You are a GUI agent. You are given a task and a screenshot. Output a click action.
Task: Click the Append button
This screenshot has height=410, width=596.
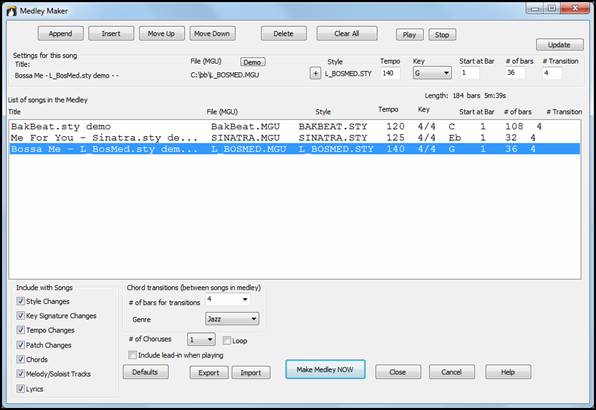point(60,33)
